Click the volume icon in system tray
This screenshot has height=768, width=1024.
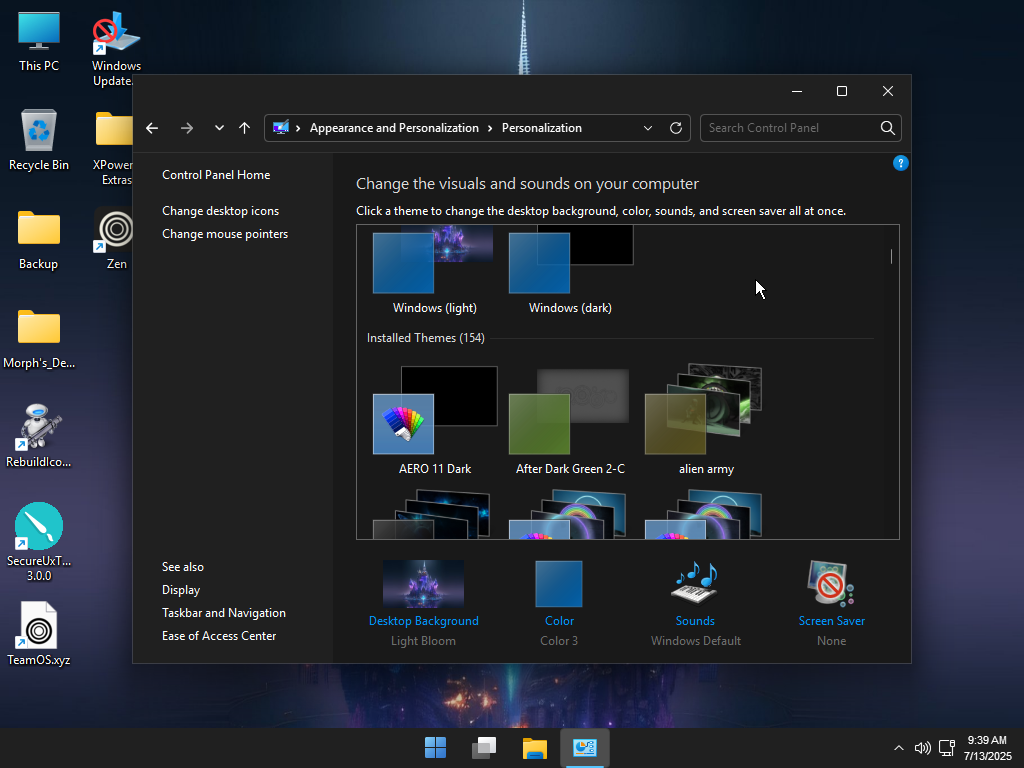click(x=922, y=748)
